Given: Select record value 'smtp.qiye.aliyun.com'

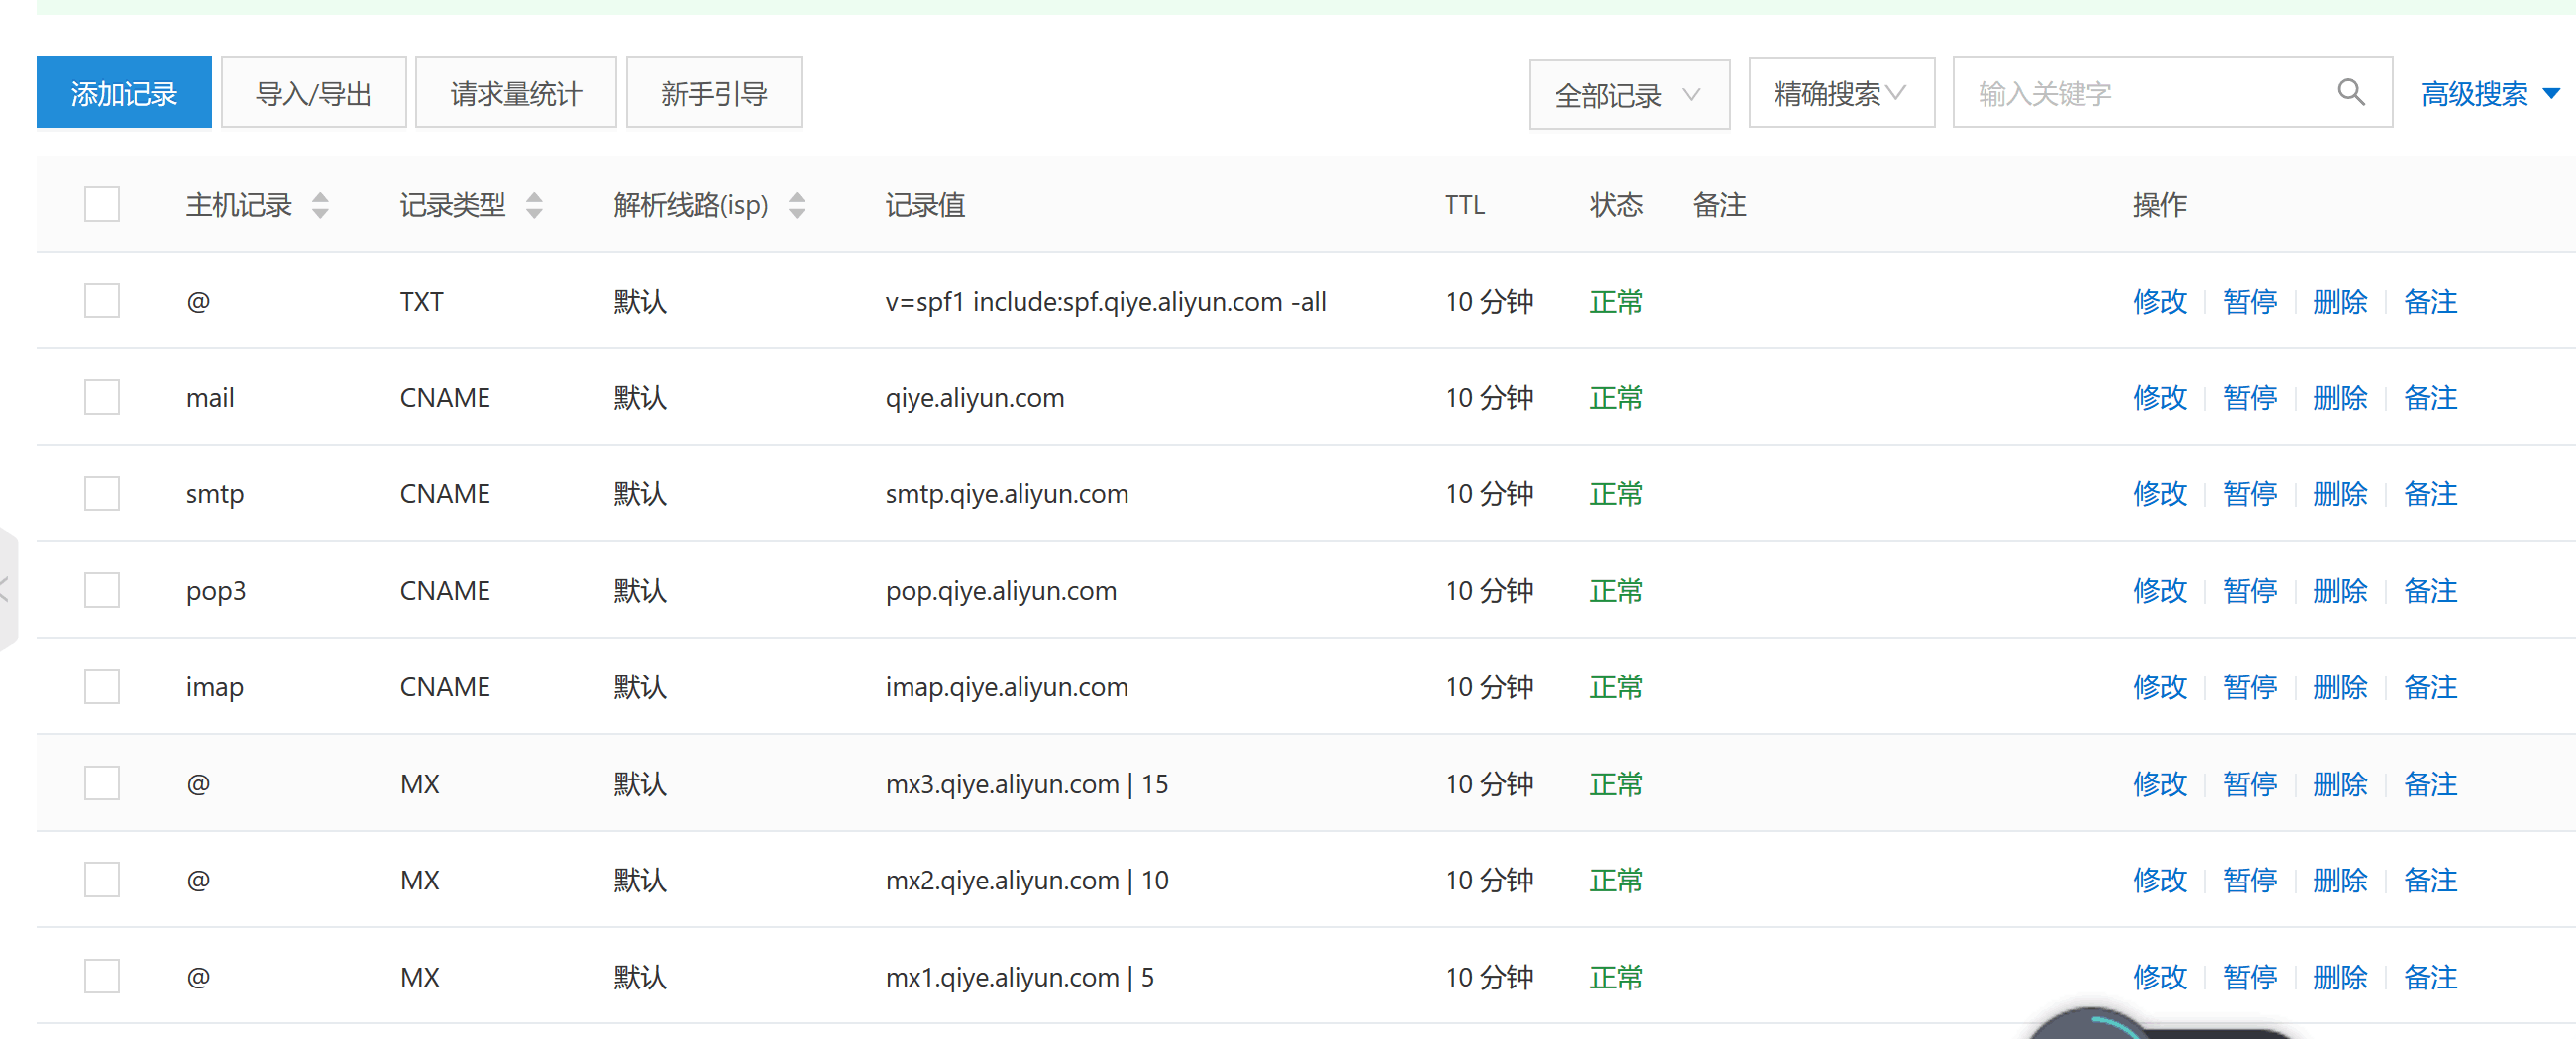Looking at the screenshot, I should pyautogui.click(x=1007, y=494).
